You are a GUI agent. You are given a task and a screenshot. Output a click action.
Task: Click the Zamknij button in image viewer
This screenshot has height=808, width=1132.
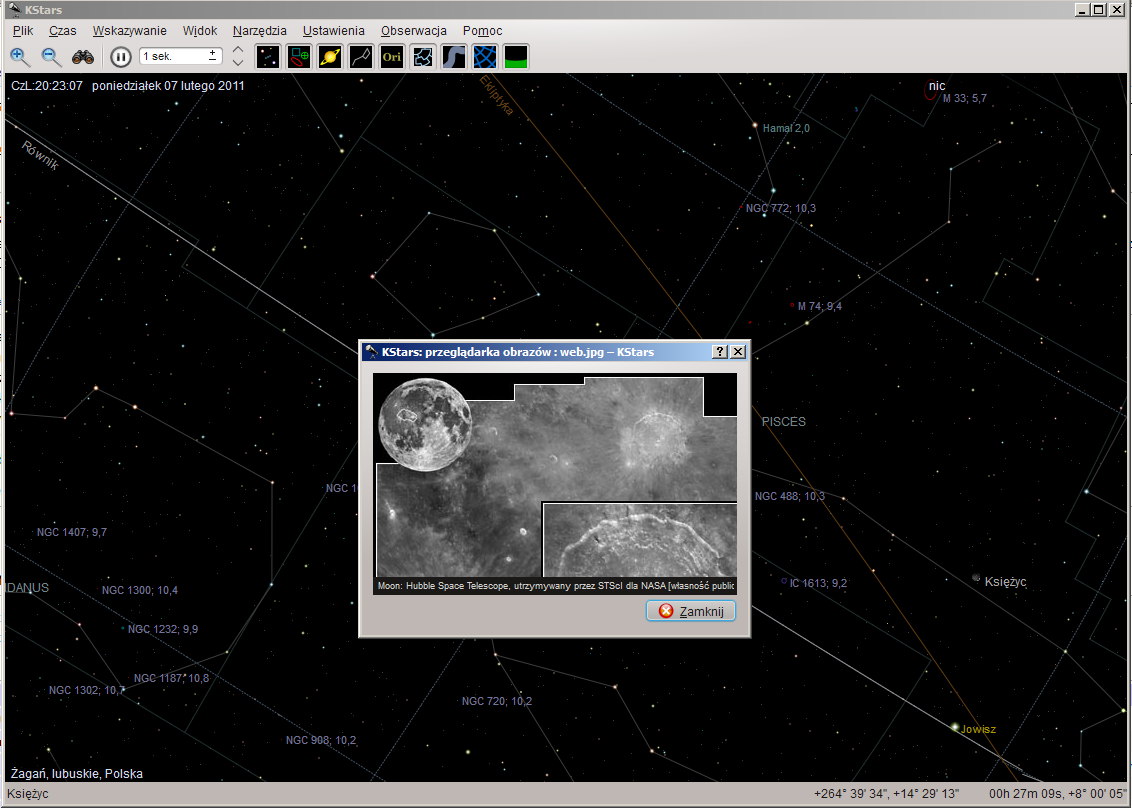pos(691,611)
